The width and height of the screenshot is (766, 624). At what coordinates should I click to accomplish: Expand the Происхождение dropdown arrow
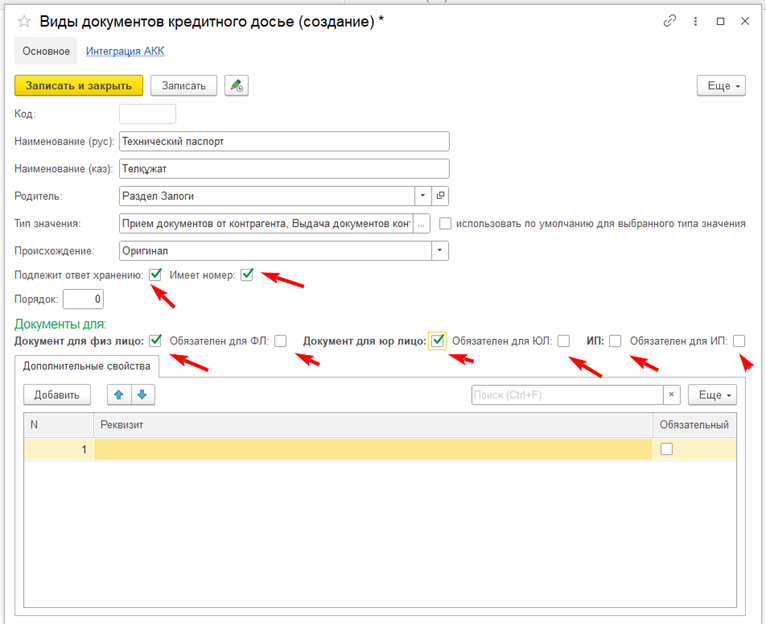(440, 251)
